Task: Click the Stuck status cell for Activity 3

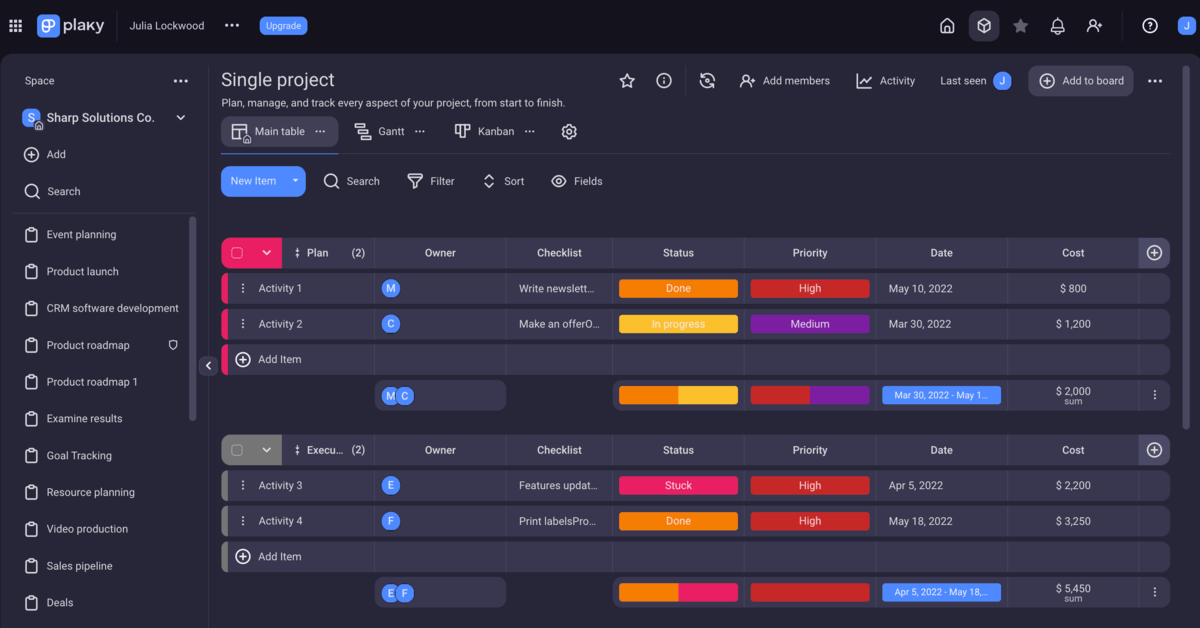Action: tap(678, 486)
